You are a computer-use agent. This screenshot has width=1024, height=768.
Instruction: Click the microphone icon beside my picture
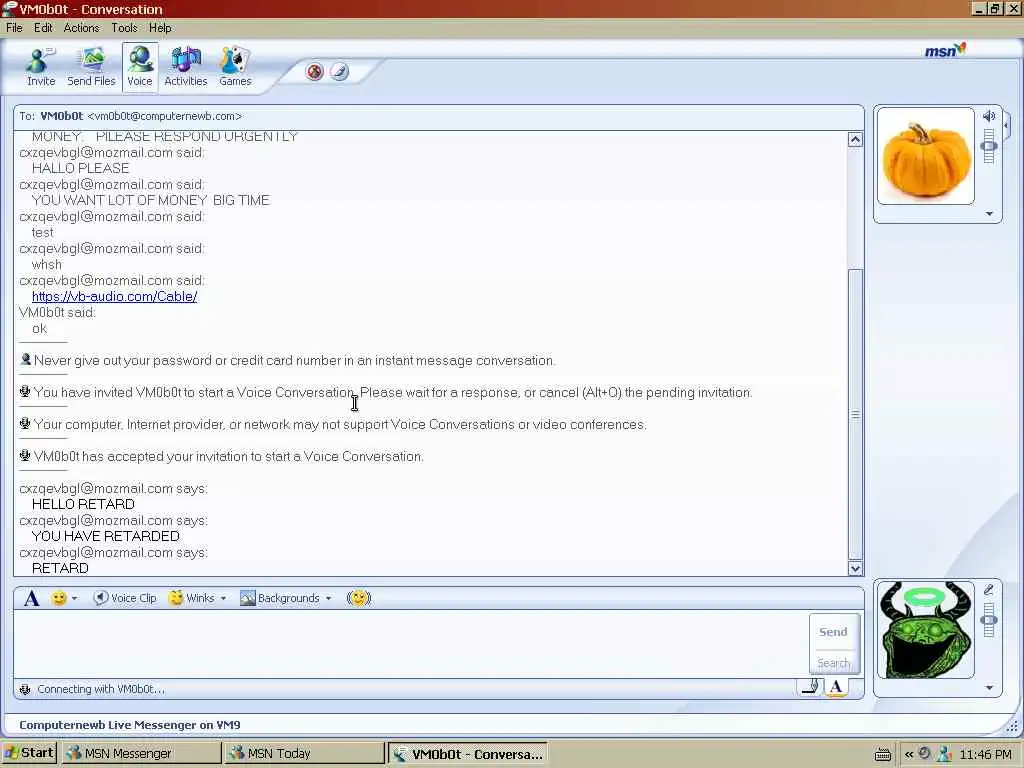click(989, 590)
